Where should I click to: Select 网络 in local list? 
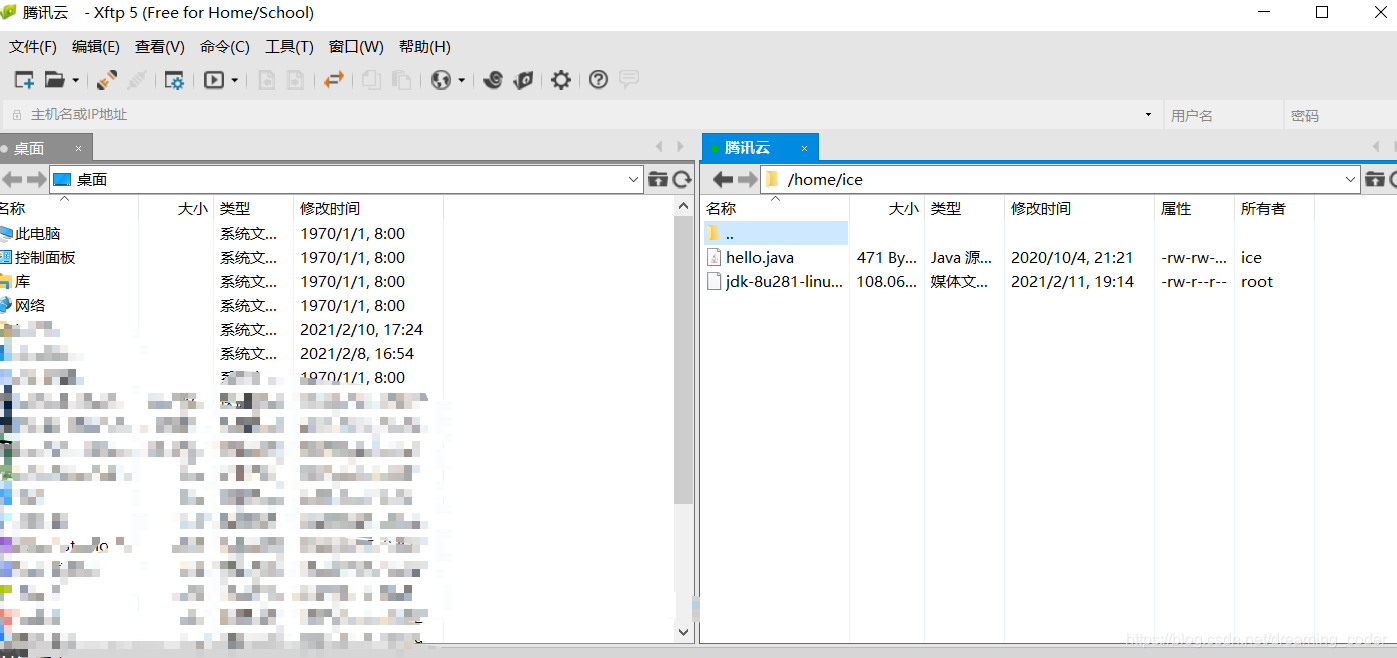coord(30,306)
